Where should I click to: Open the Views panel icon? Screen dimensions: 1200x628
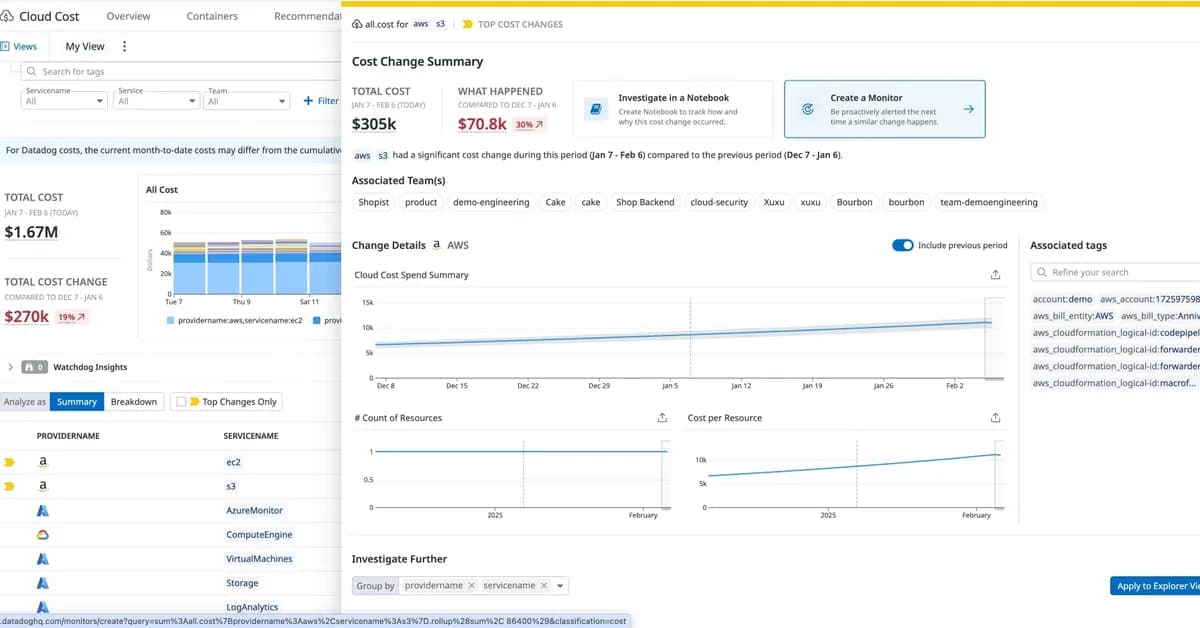[5, 46]
